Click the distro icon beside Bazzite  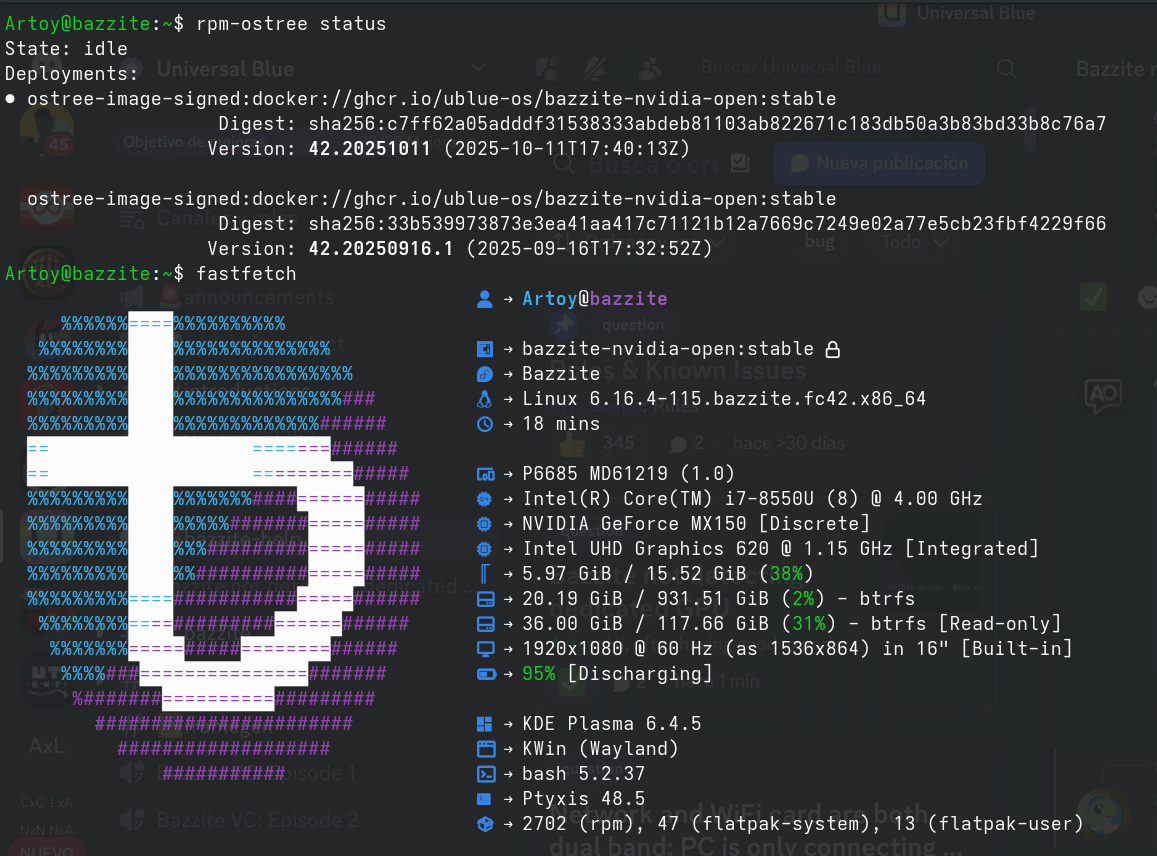pyautogui.click(x=485, y=374)
